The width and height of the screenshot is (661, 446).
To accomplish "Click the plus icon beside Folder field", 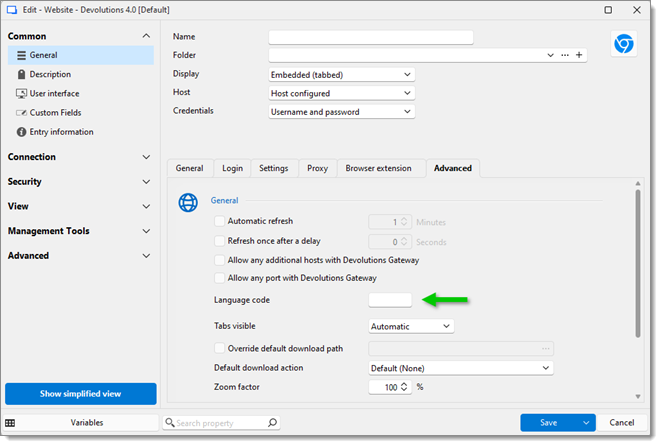I will click(579, 55).
